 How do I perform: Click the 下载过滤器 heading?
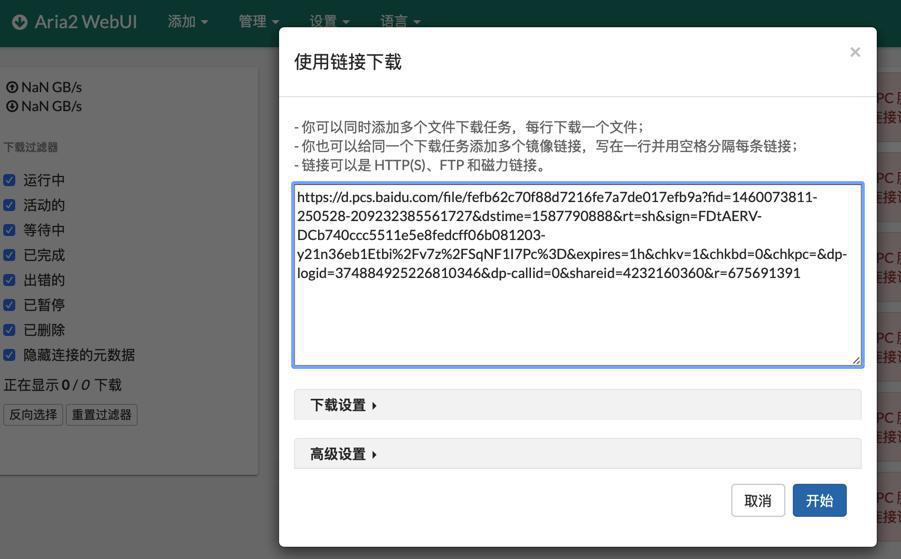(30, 147)
